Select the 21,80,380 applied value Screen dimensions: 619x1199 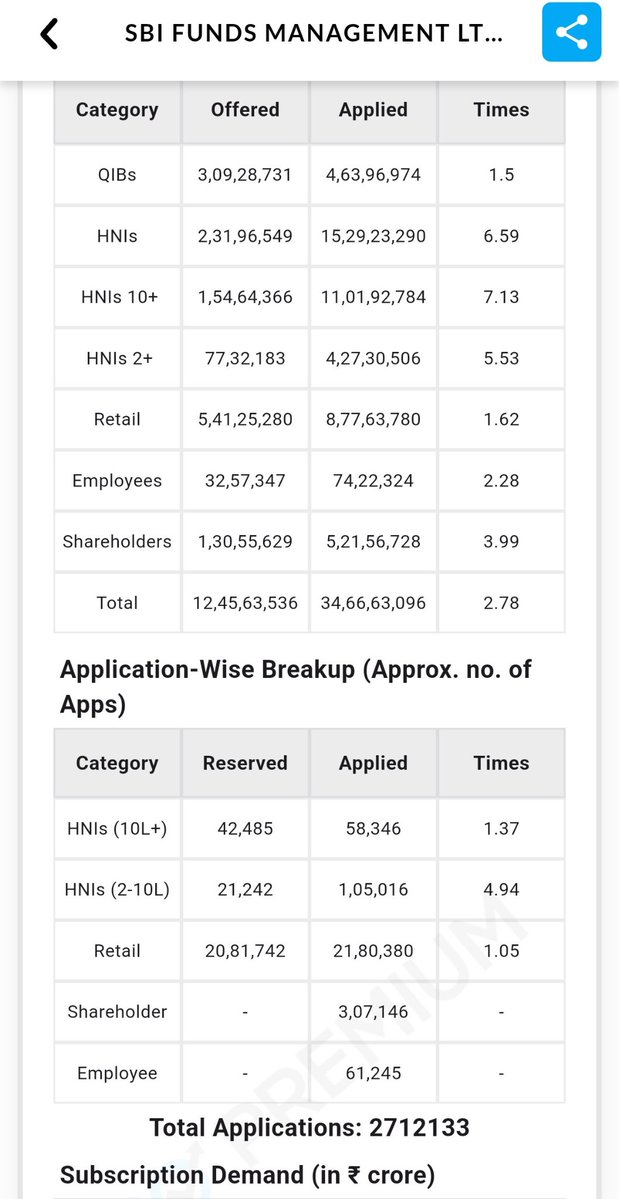click(x=373, y=950)
